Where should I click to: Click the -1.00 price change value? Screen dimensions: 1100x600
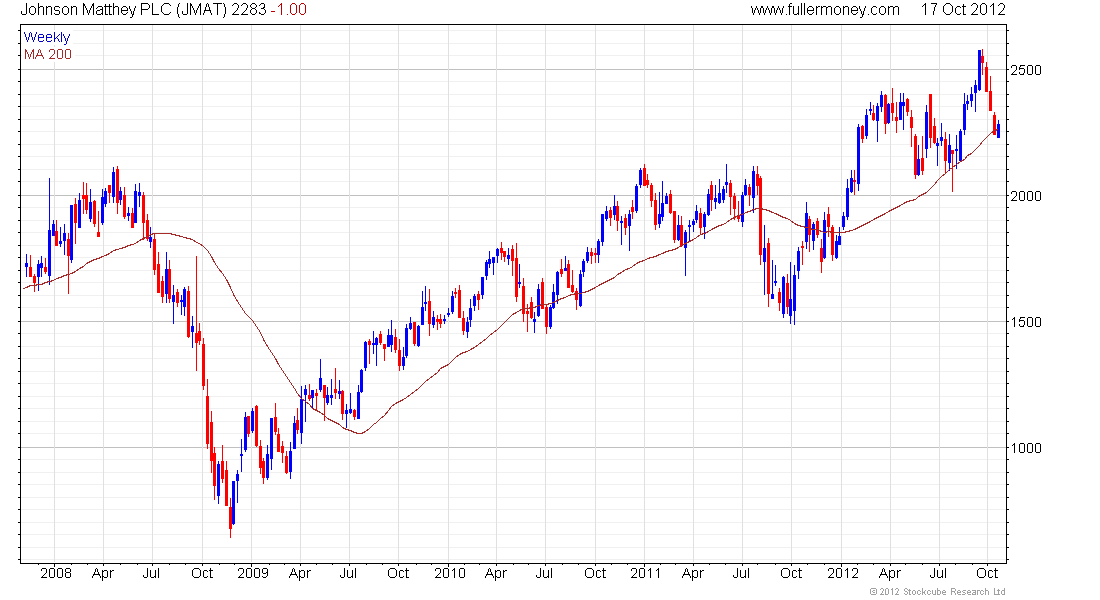[288, 10]
